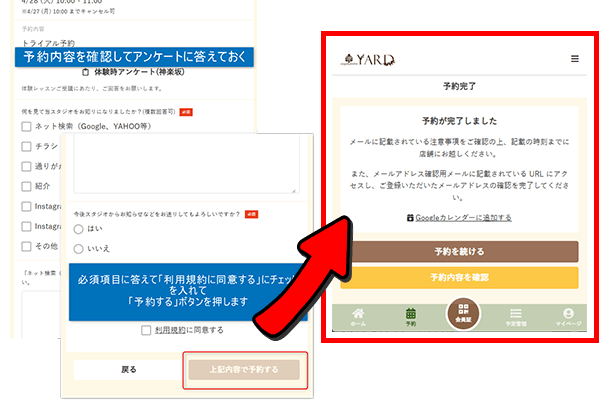Select the いいえ radio button
The image size is (600, 400).
tap(78, 249)
